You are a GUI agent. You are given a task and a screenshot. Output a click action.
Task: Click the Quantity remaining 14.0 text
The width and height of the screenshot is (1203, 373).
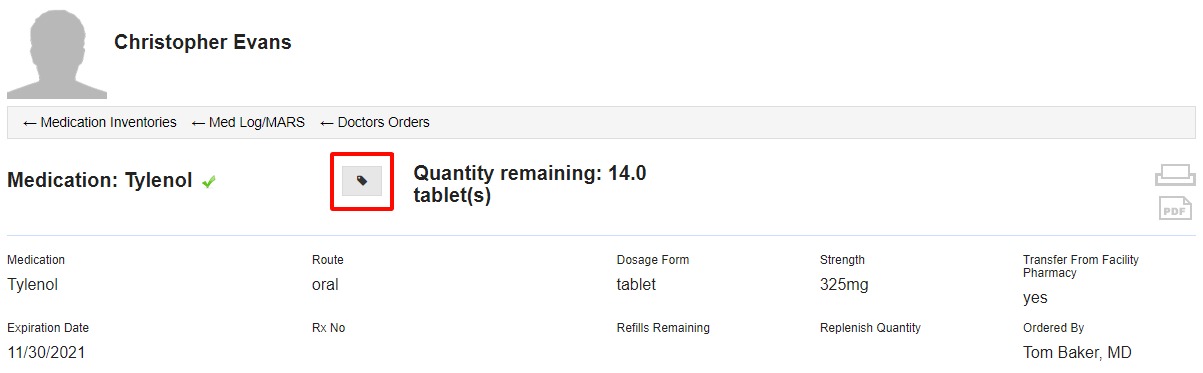[530, 184]
